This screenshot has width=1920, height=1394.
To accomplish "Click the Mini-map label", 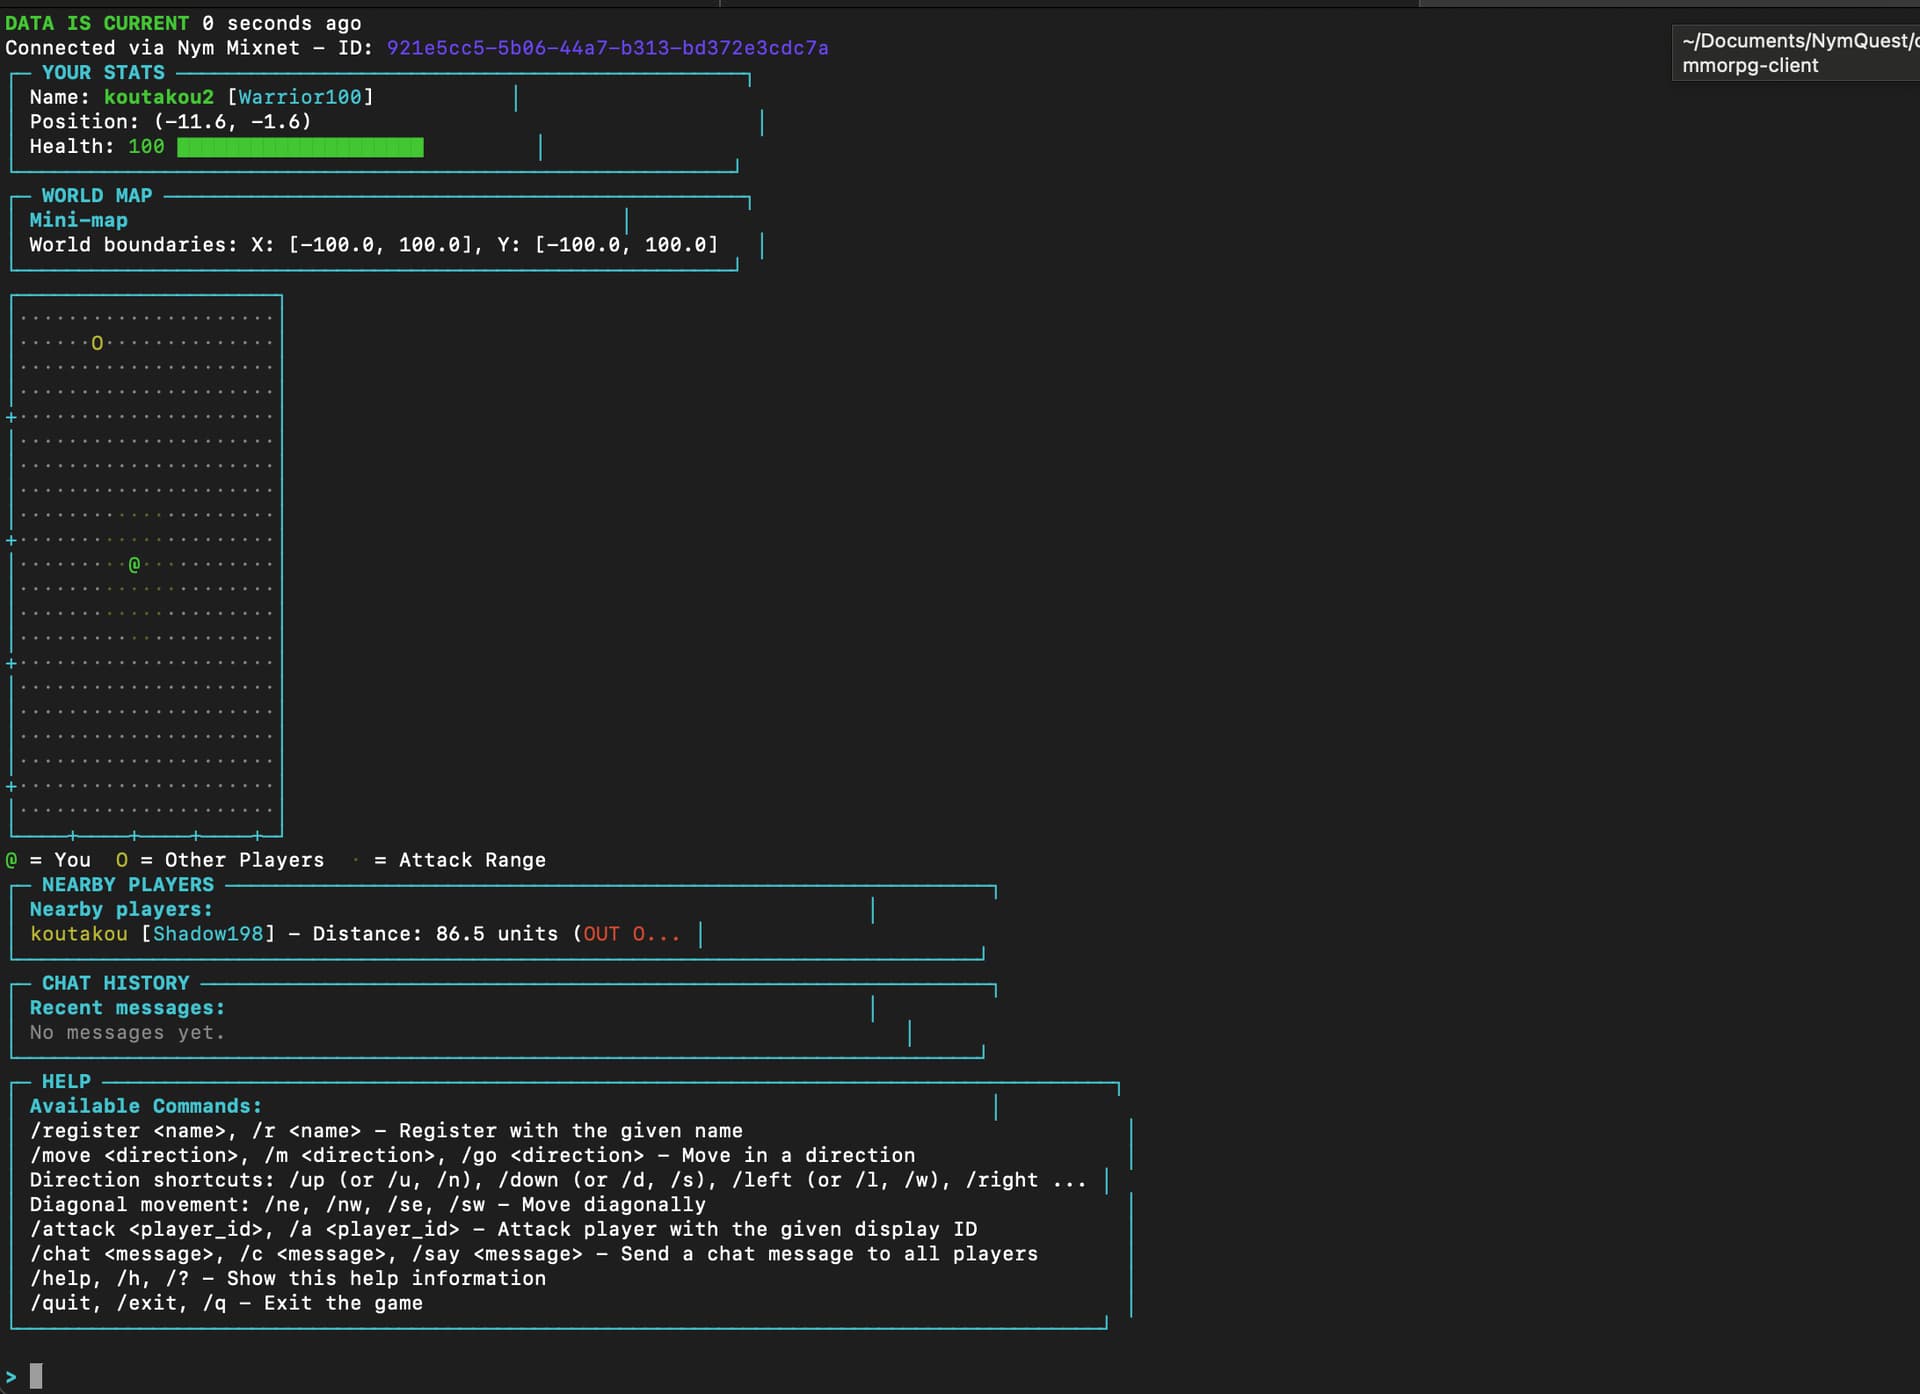I will pos(78,220).
